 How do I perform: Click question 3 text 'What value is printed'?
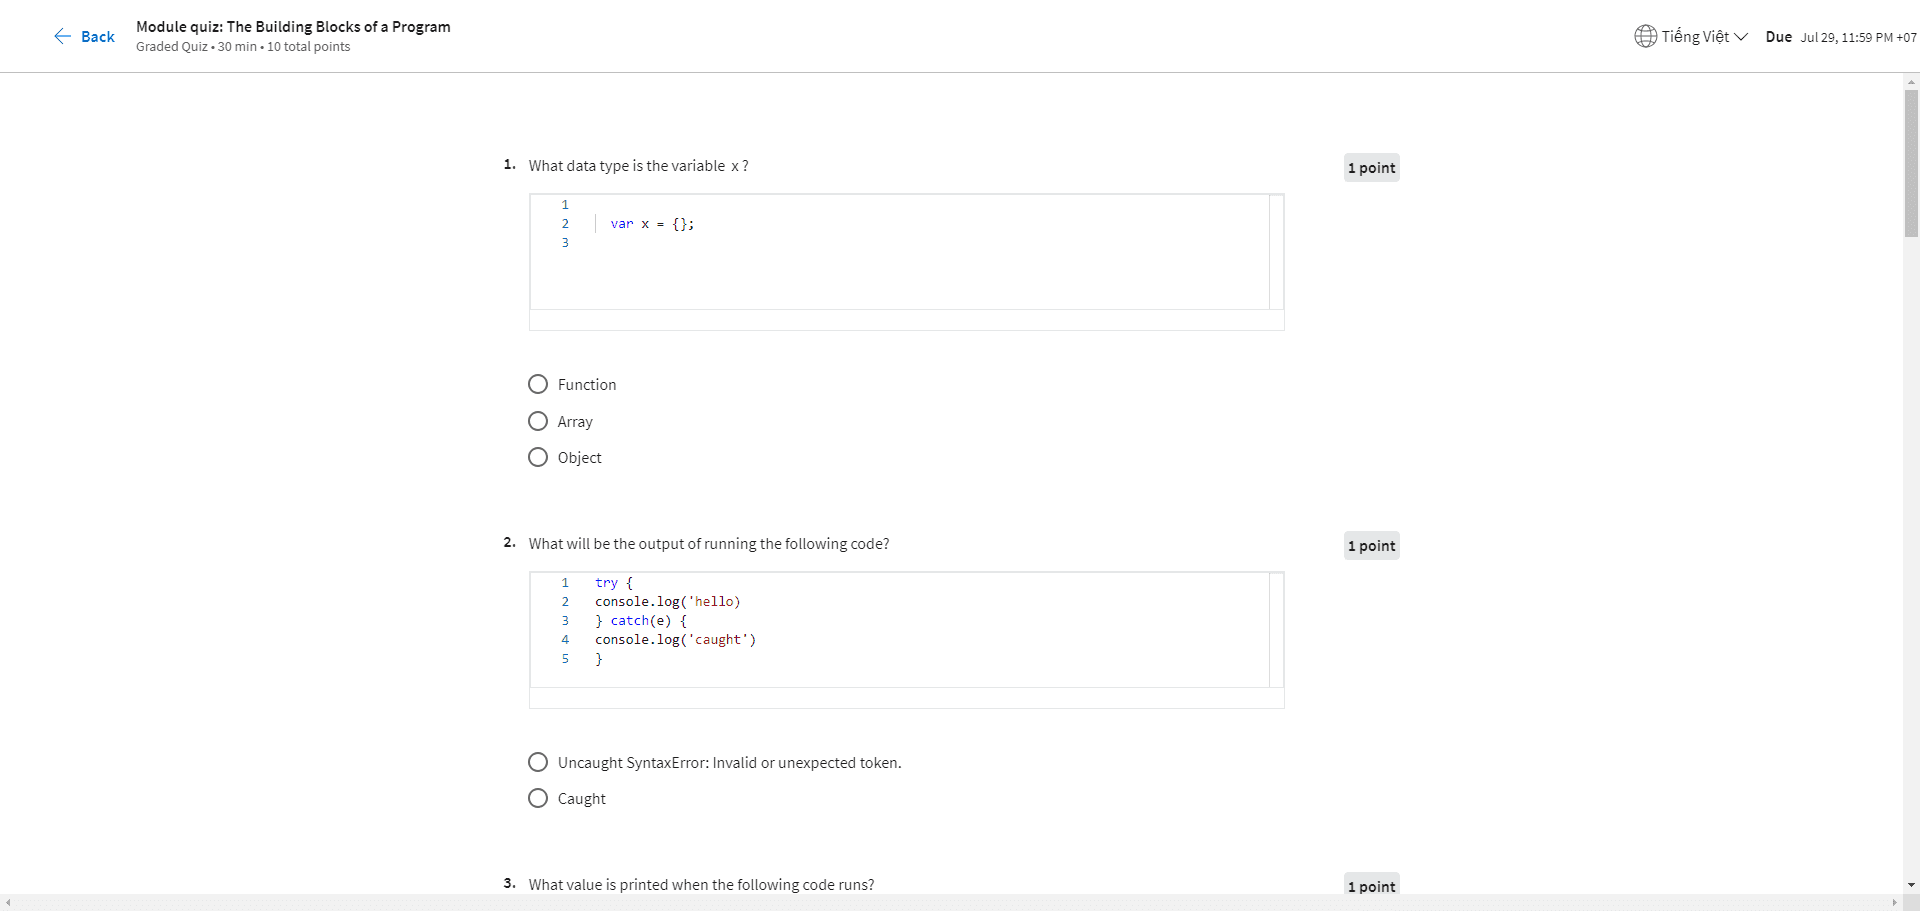(x=701, y=885)
